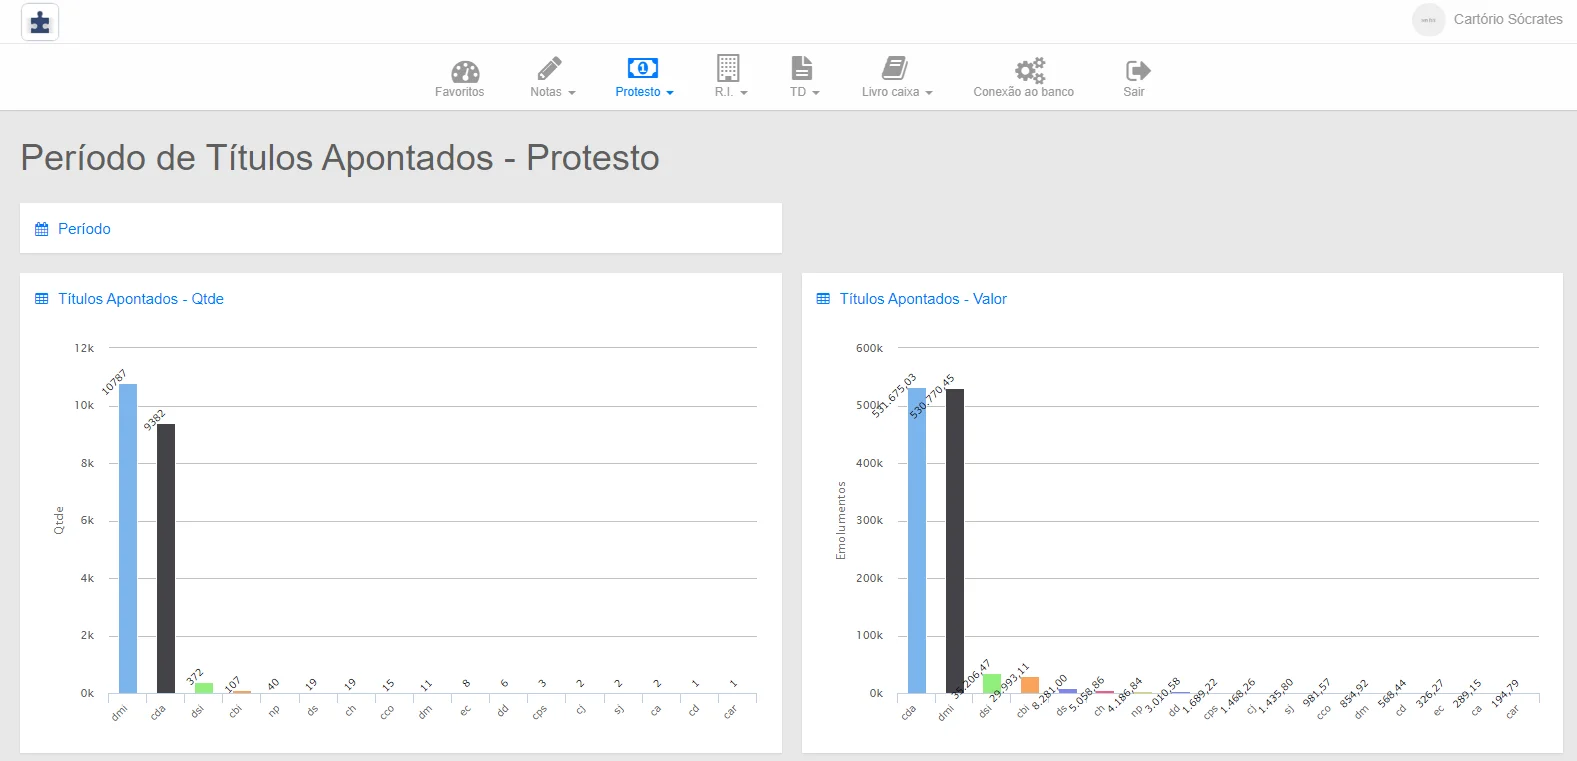Expand the TD dropdown menu
This screenshot has height=761, width=1577.
click(816, 93)
